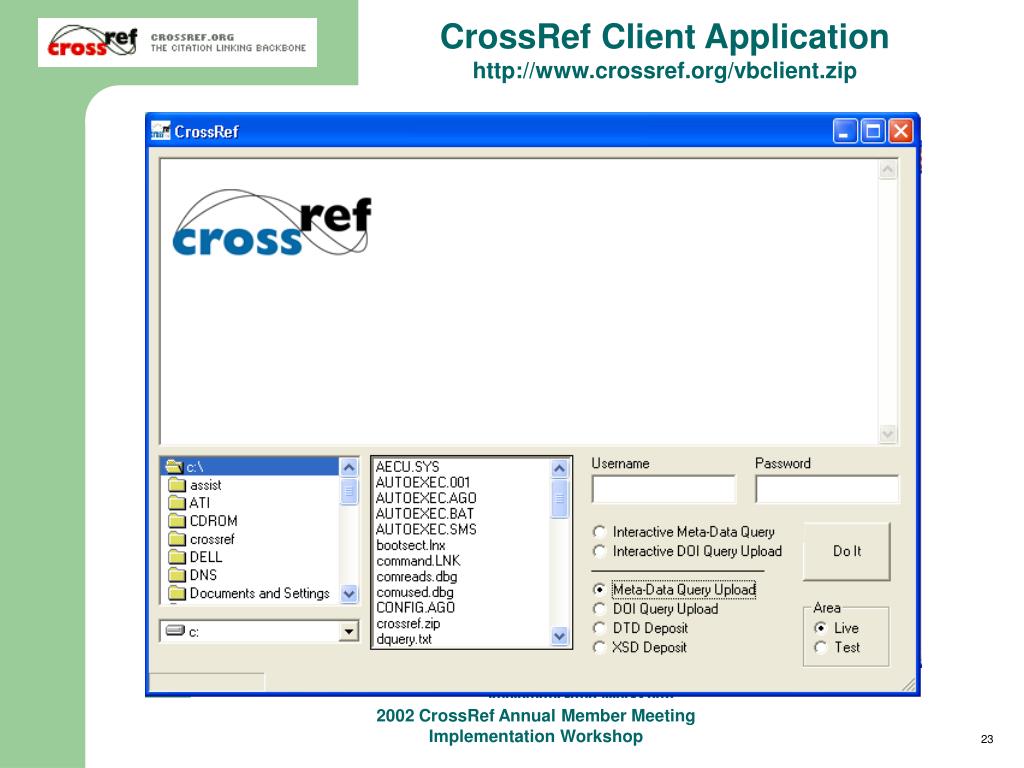Image resolution: width=1024 pixels, height=768 pixels.
Task: Minimize the CrossRef window
Action: pos(844,131)
